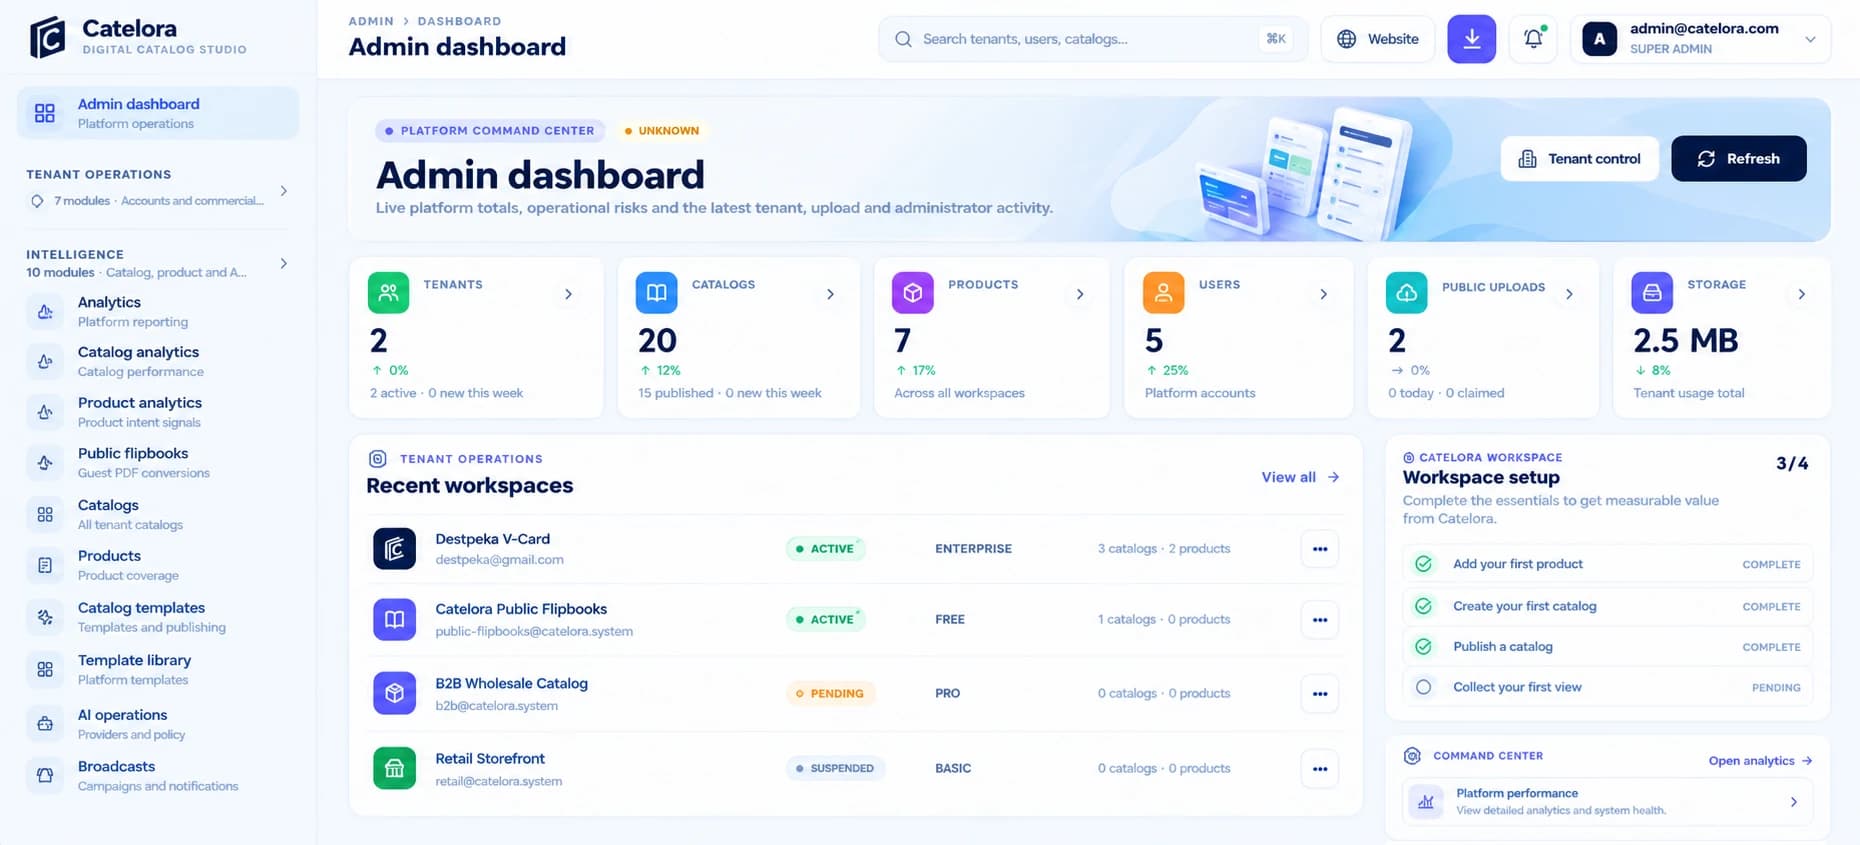The width and height of the screenshot is (1860, 845).
Task: Click the Retail Storefront shop icon
Action: pos(394,768)
